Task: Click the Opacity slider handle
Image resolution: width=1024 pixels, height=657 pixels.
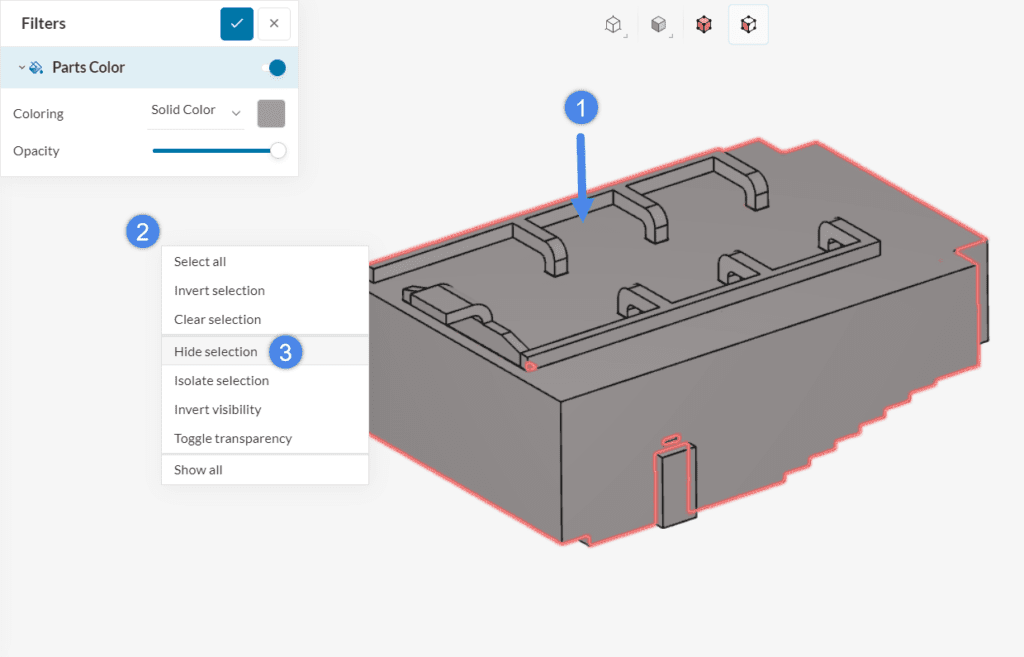Action: pyautogui.click(x=278, y=151)
